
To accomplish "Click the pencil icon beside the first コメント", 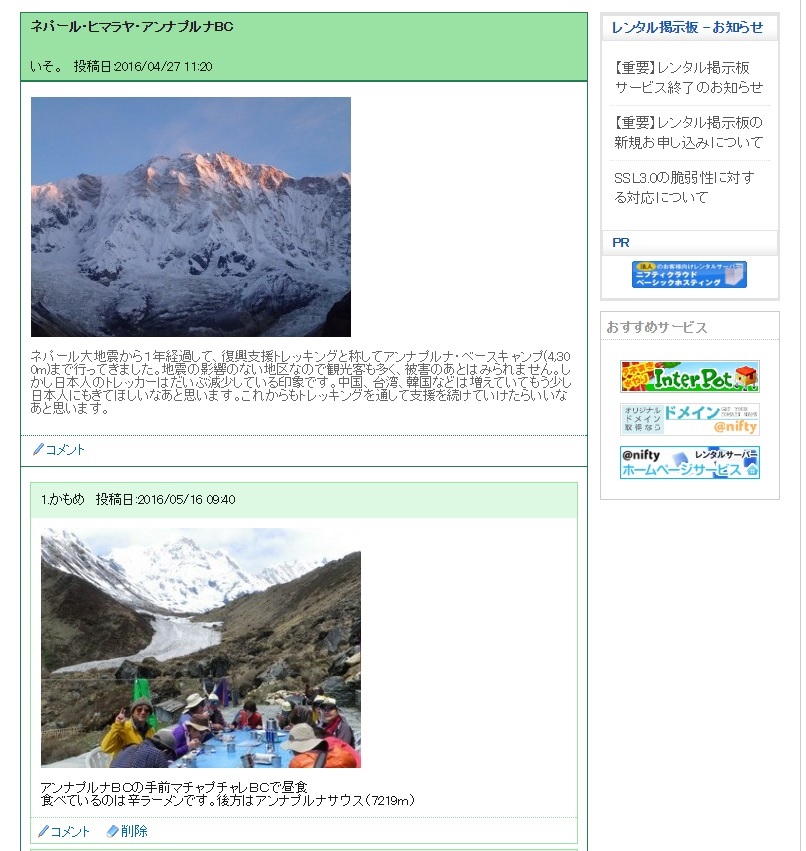I will (x=38, y=449).
